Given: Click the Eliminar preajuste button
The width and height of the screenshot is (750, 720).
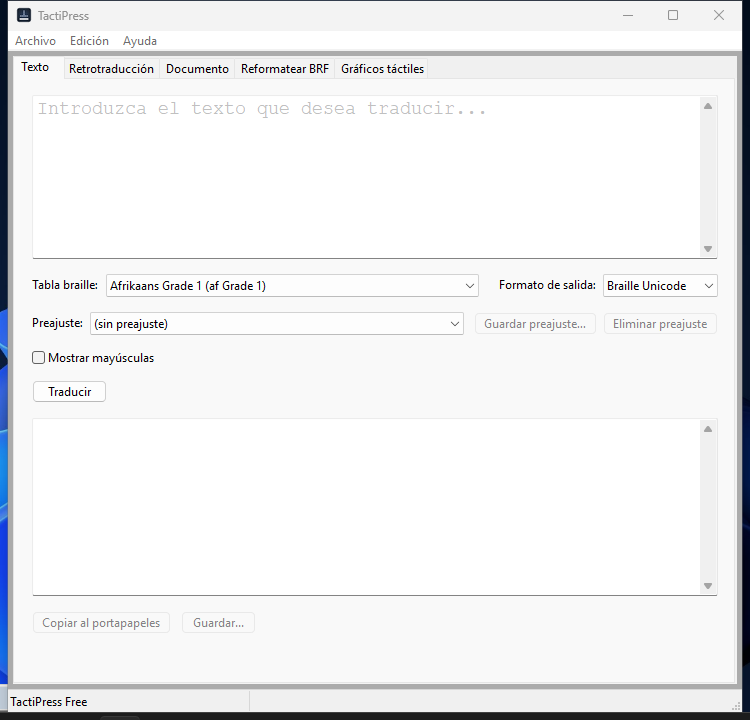Looking at the screenshot, I should pyautogui.click(x=660, y=324).
